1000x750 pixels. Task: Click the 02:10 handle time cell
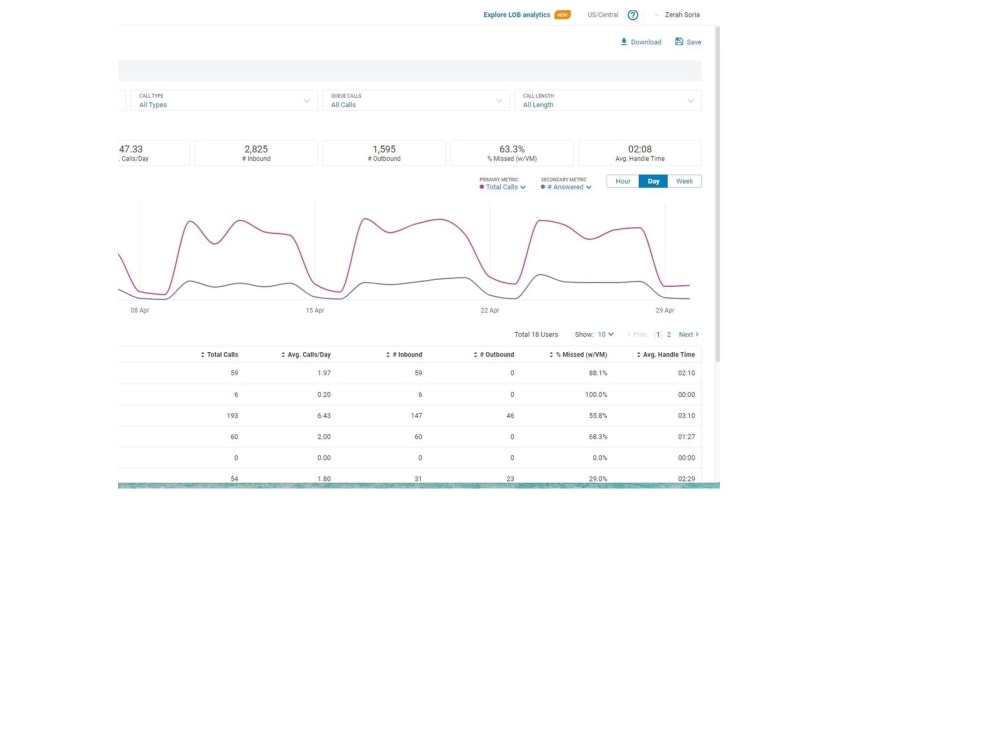pos(686,373)
